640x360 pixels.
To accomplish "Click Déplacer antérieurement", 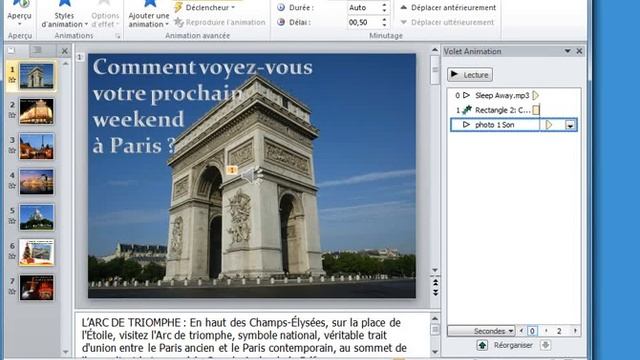I will (x=448, y=7).
